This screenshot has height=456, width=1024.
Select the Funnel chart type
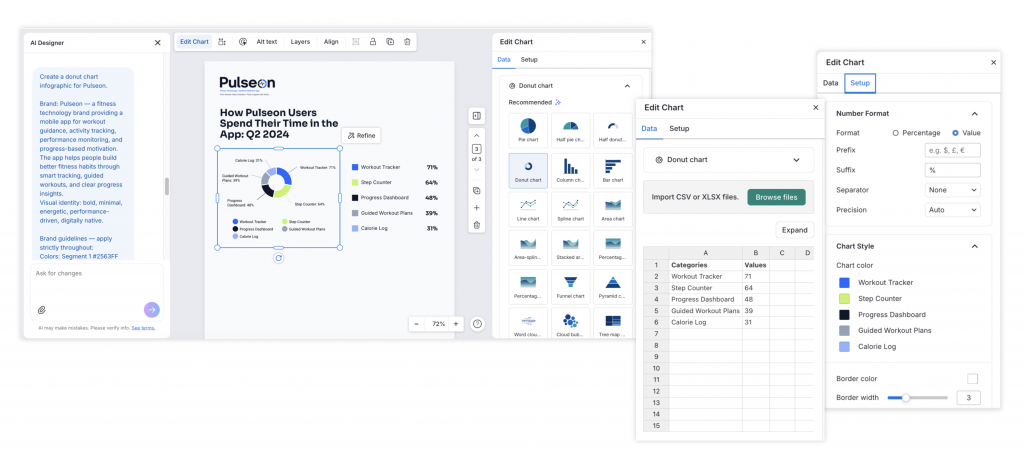571,286
